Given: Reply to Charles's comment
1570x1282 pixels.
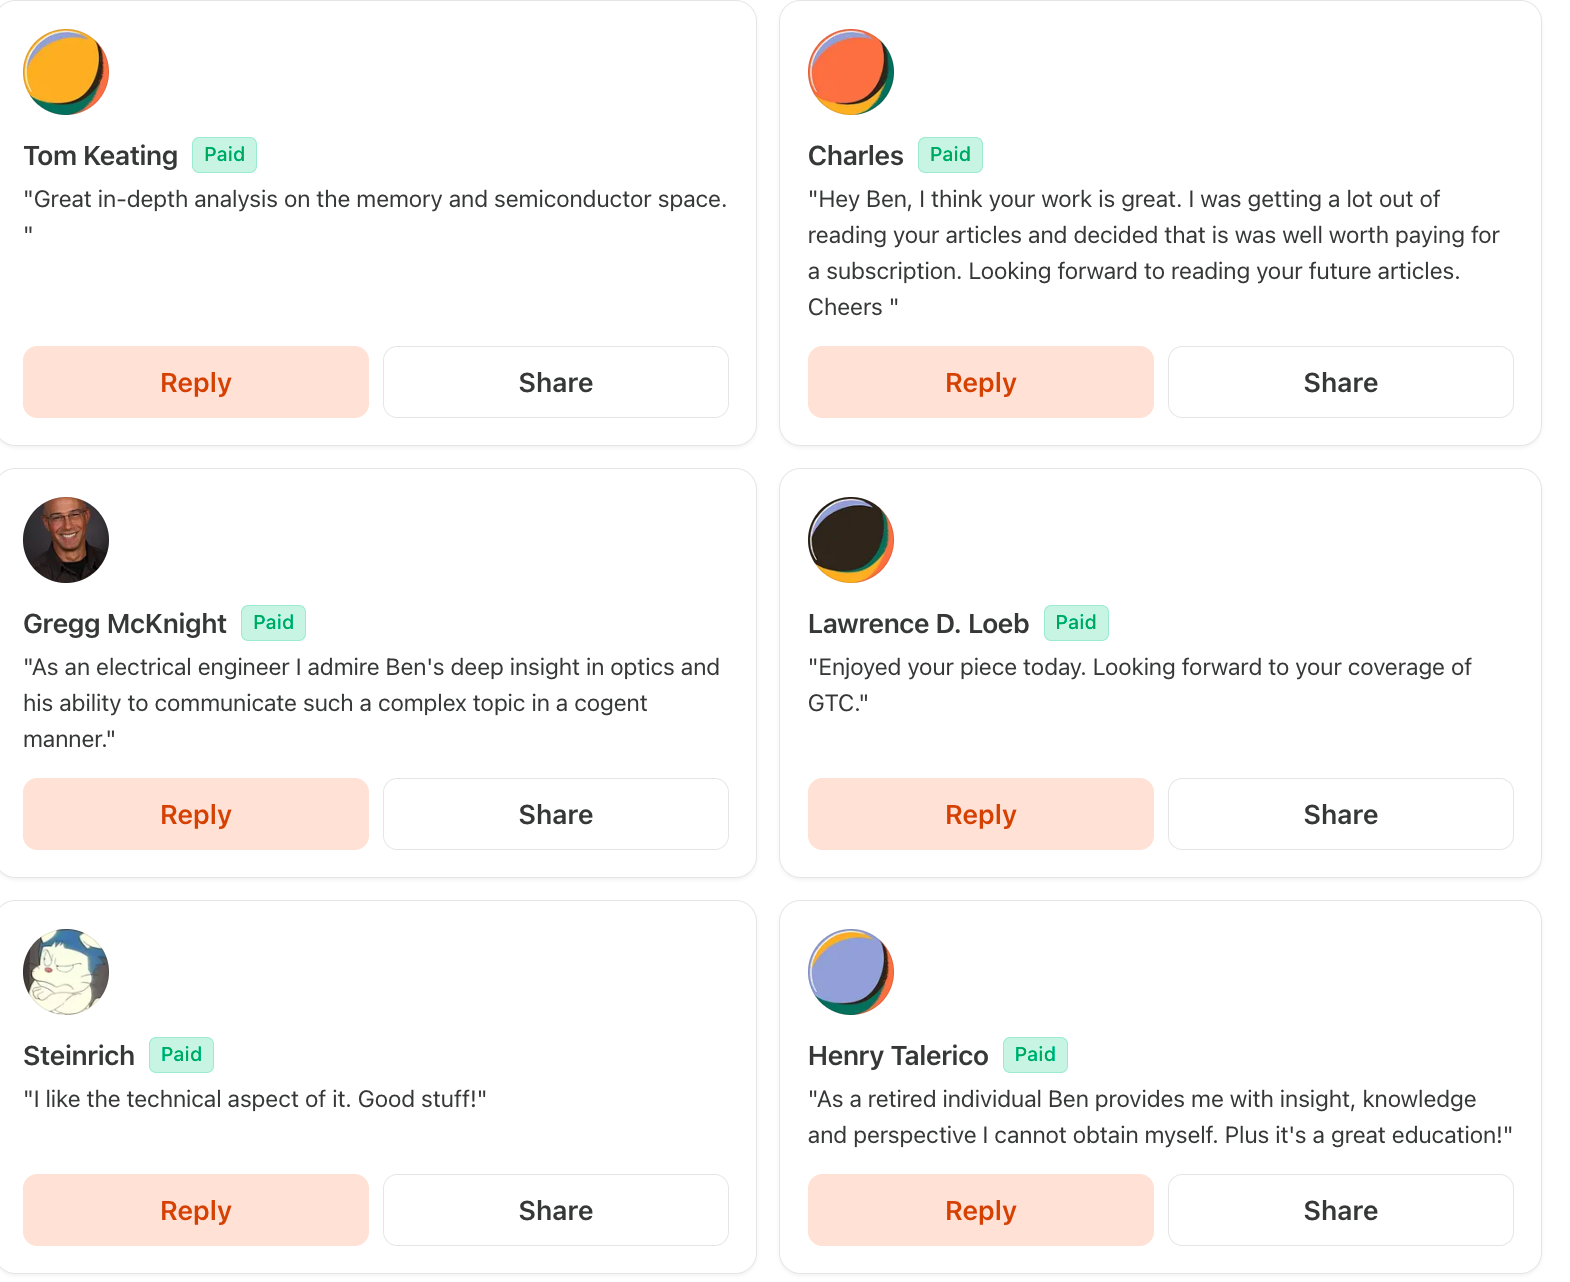Looking at the screenshot, I should pos(981,382).
